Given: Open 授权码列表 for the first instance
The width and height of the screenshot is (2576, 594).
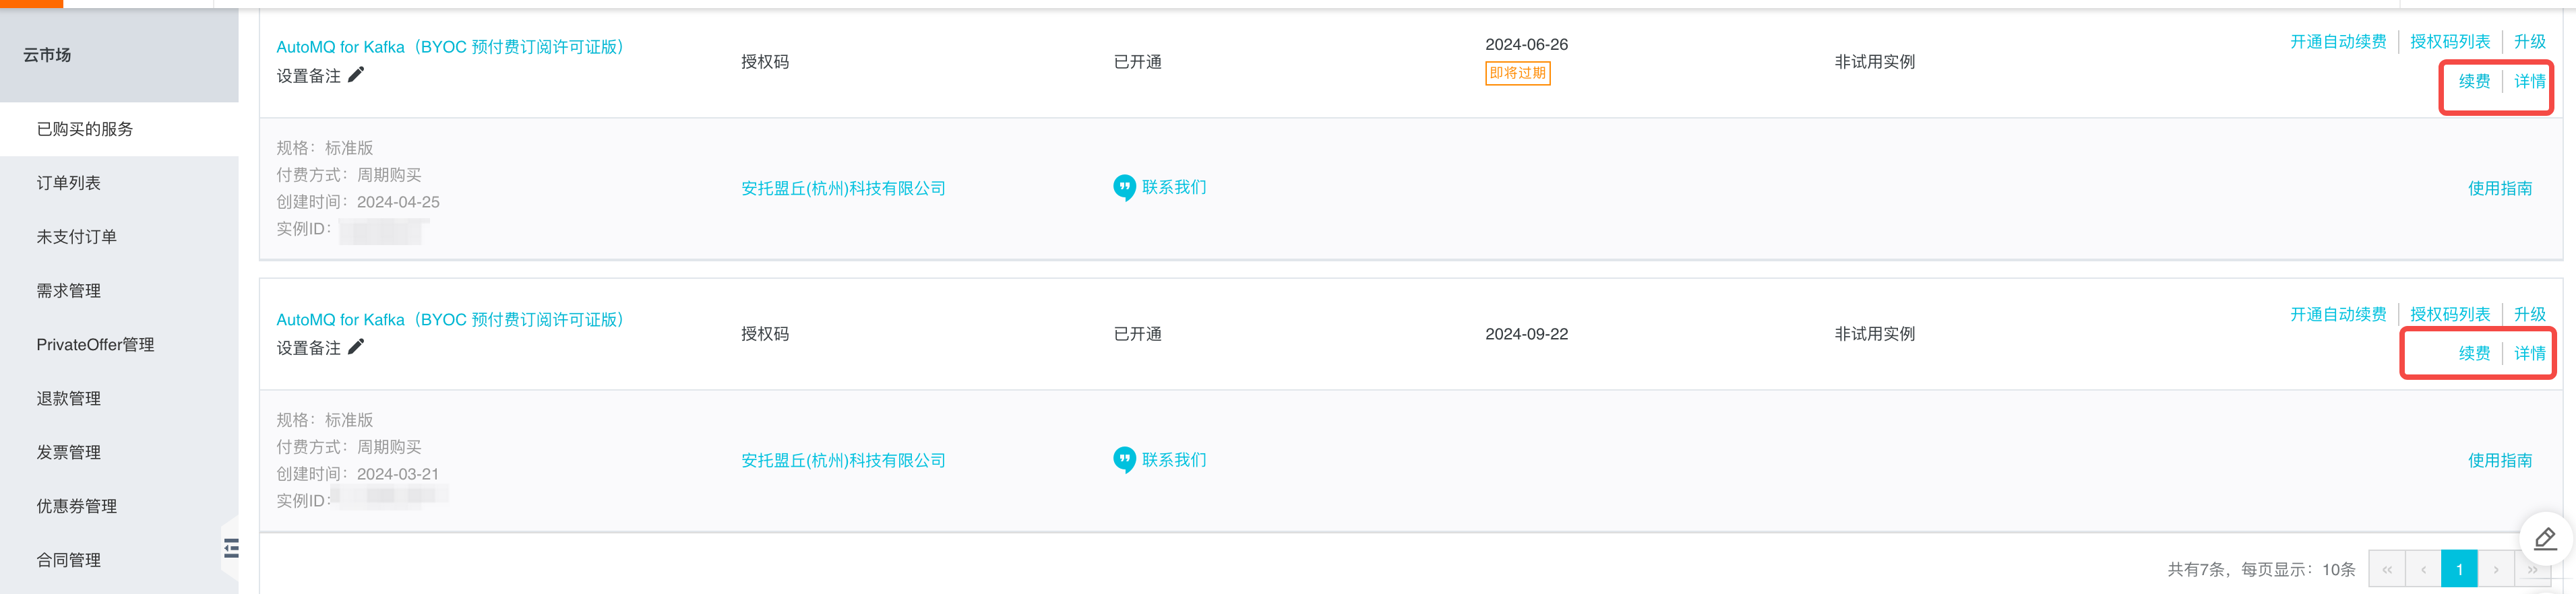Looking at the screenshot, I should tap(2449, 41).
